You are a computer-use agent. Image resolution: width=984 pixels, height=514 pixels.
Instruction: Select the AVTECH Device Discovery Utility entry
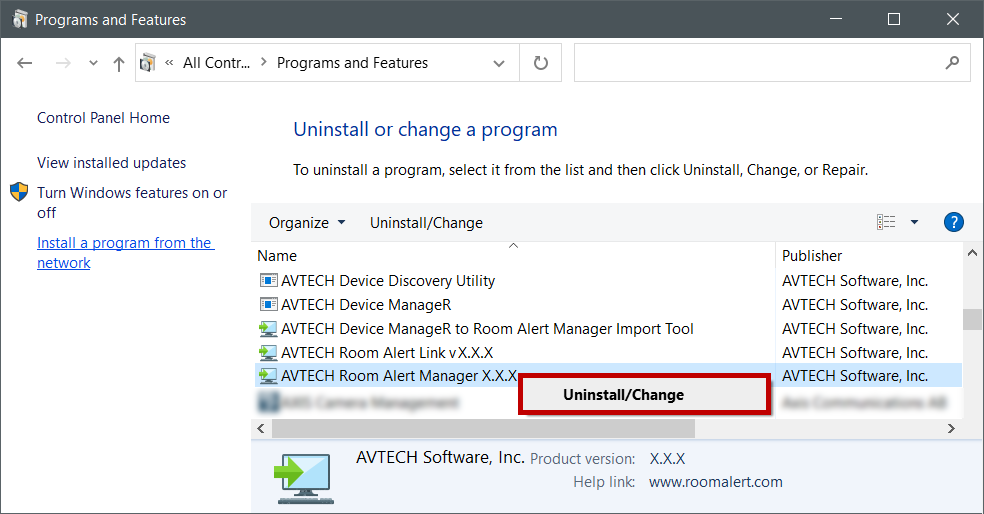pos(388,281)
